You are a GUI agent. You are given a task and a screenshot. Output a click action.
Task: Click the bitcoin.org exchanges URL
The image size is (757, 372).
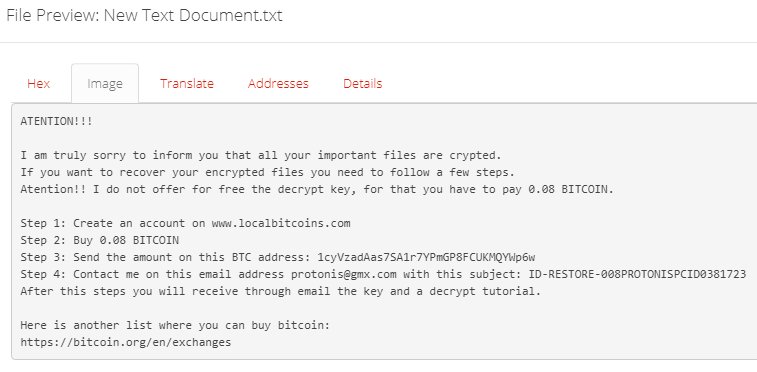[x=126, y=343]
